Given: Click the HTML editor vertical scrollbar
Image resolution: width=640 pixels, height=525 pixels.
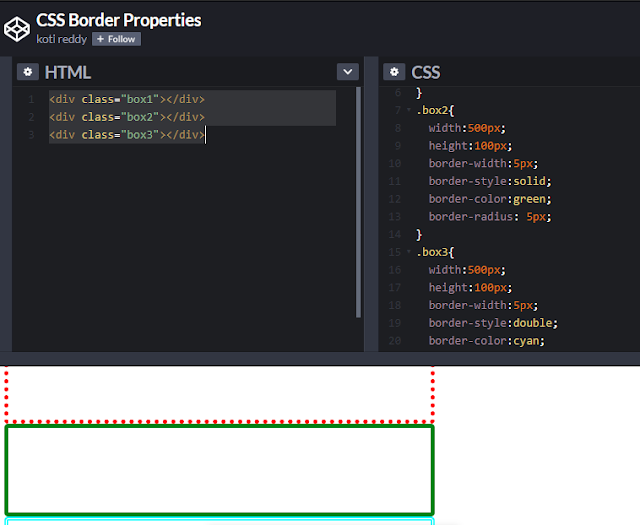Looking at the screenshot, I should coord(358,202).
